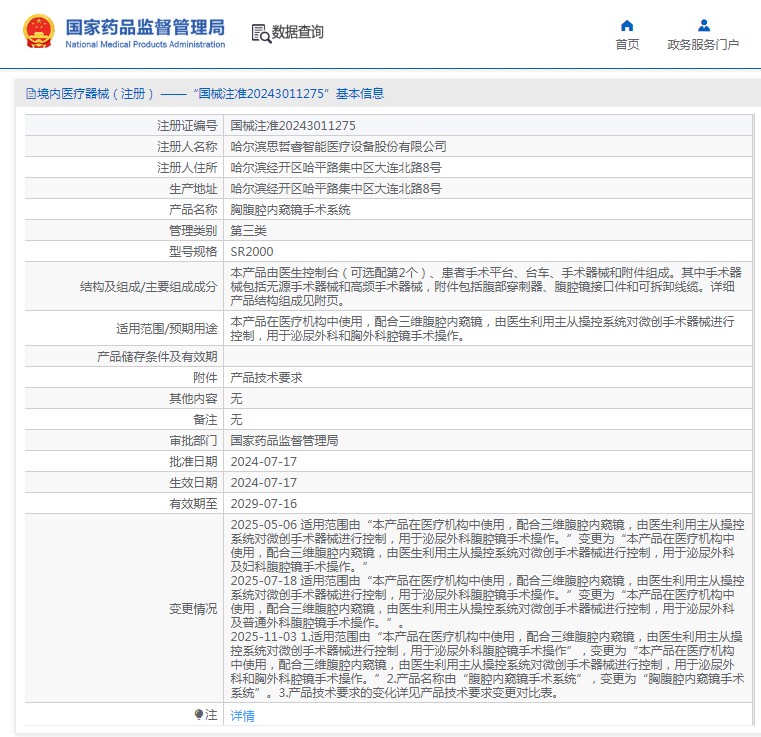Click the 适用范围 value ending 胸外科腔镜手术操作

tap(482, 328)
